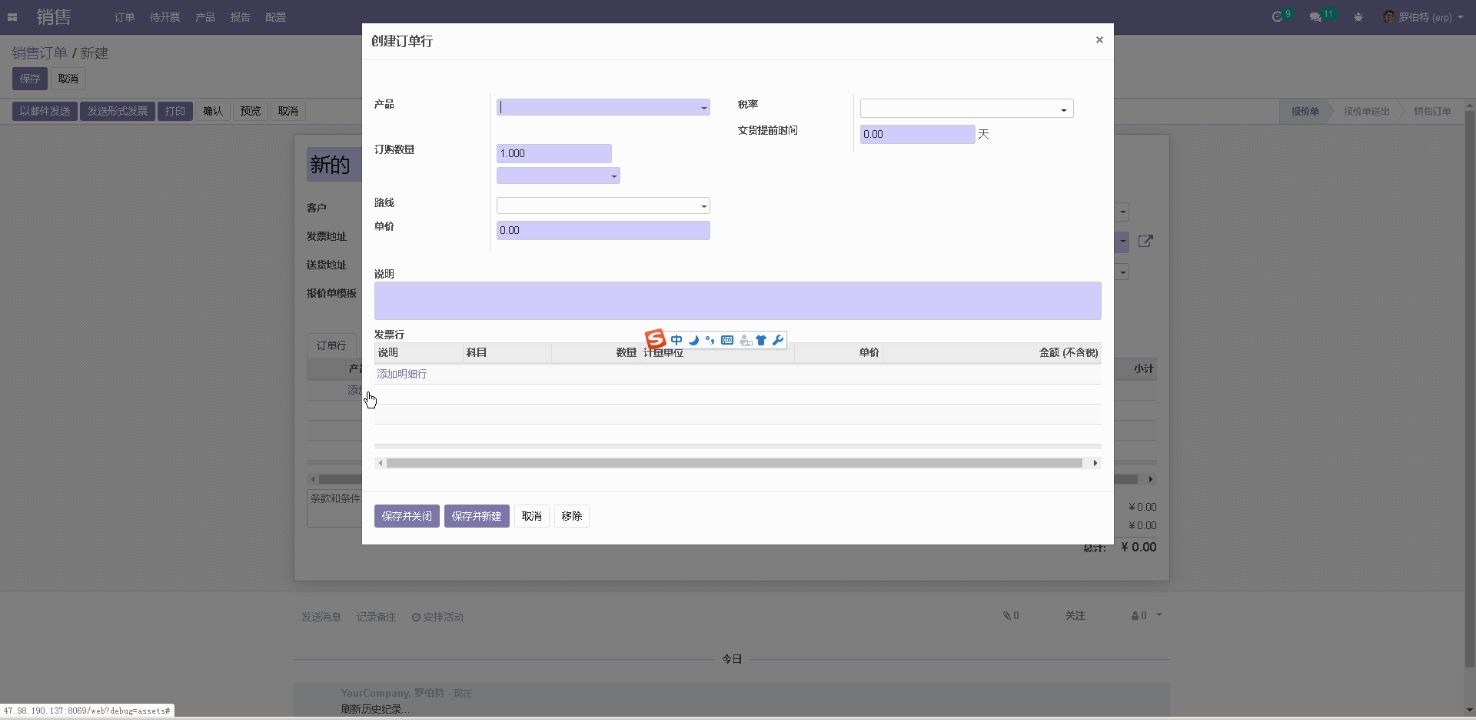Click 打印 button
The height and width of the screenshot is (720, 1476).
click(x=175, y=111)
